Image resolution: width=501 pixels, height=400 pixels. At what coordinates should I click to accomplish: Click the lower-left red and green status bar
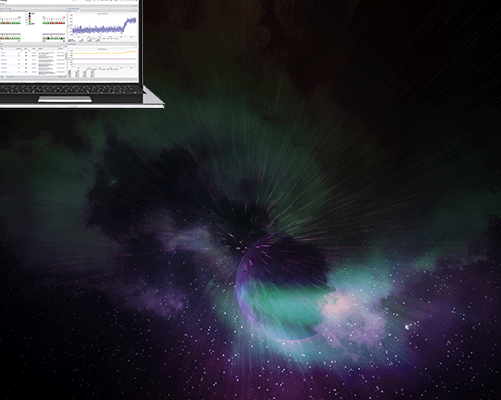pyautogui.click(x=10, y=38)
